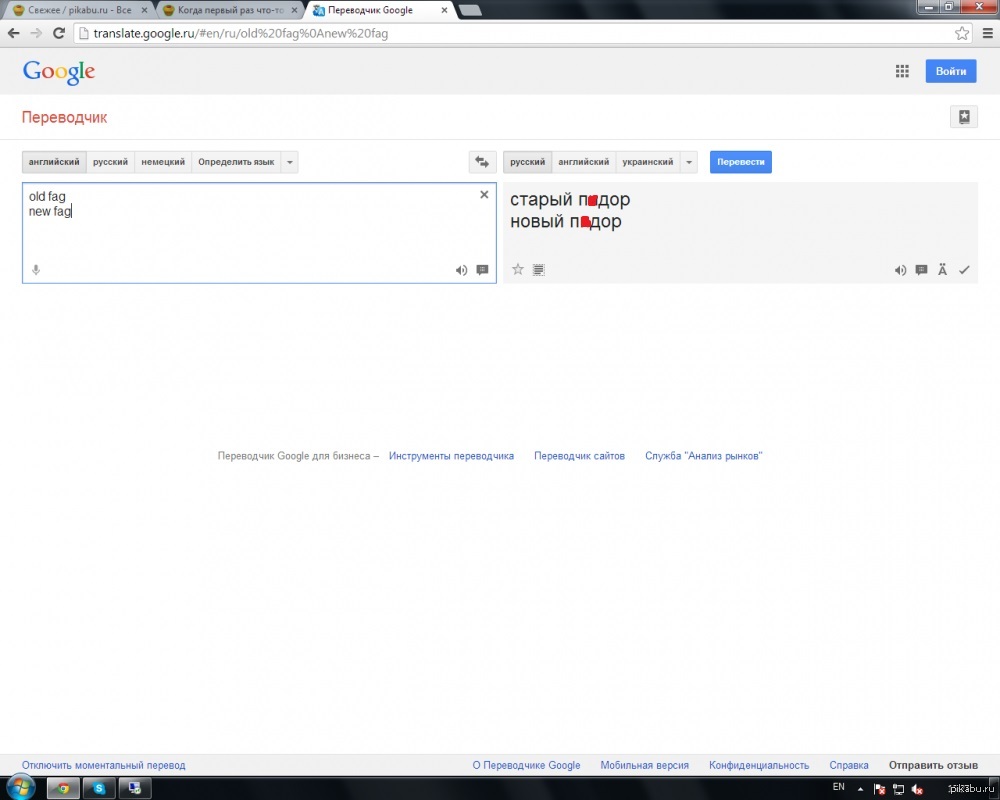Expand the source language dropdown arrow

(x=290, y=162)
